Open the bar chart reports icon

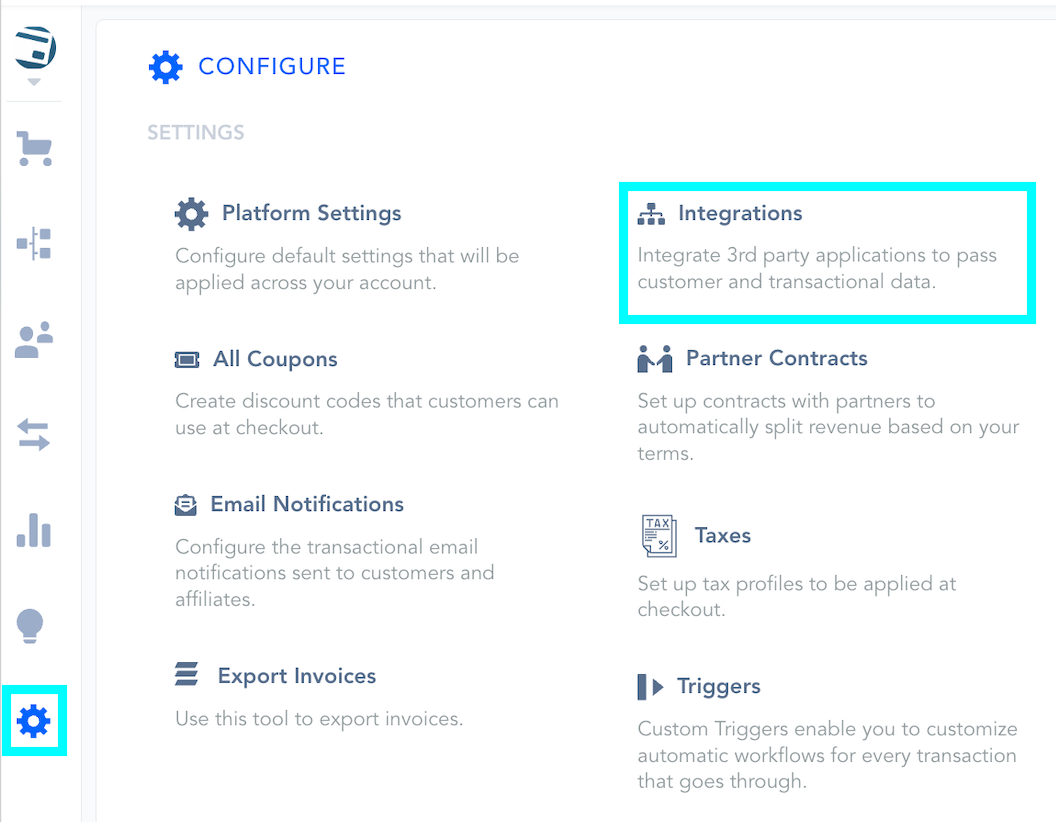tap(34, 530)
